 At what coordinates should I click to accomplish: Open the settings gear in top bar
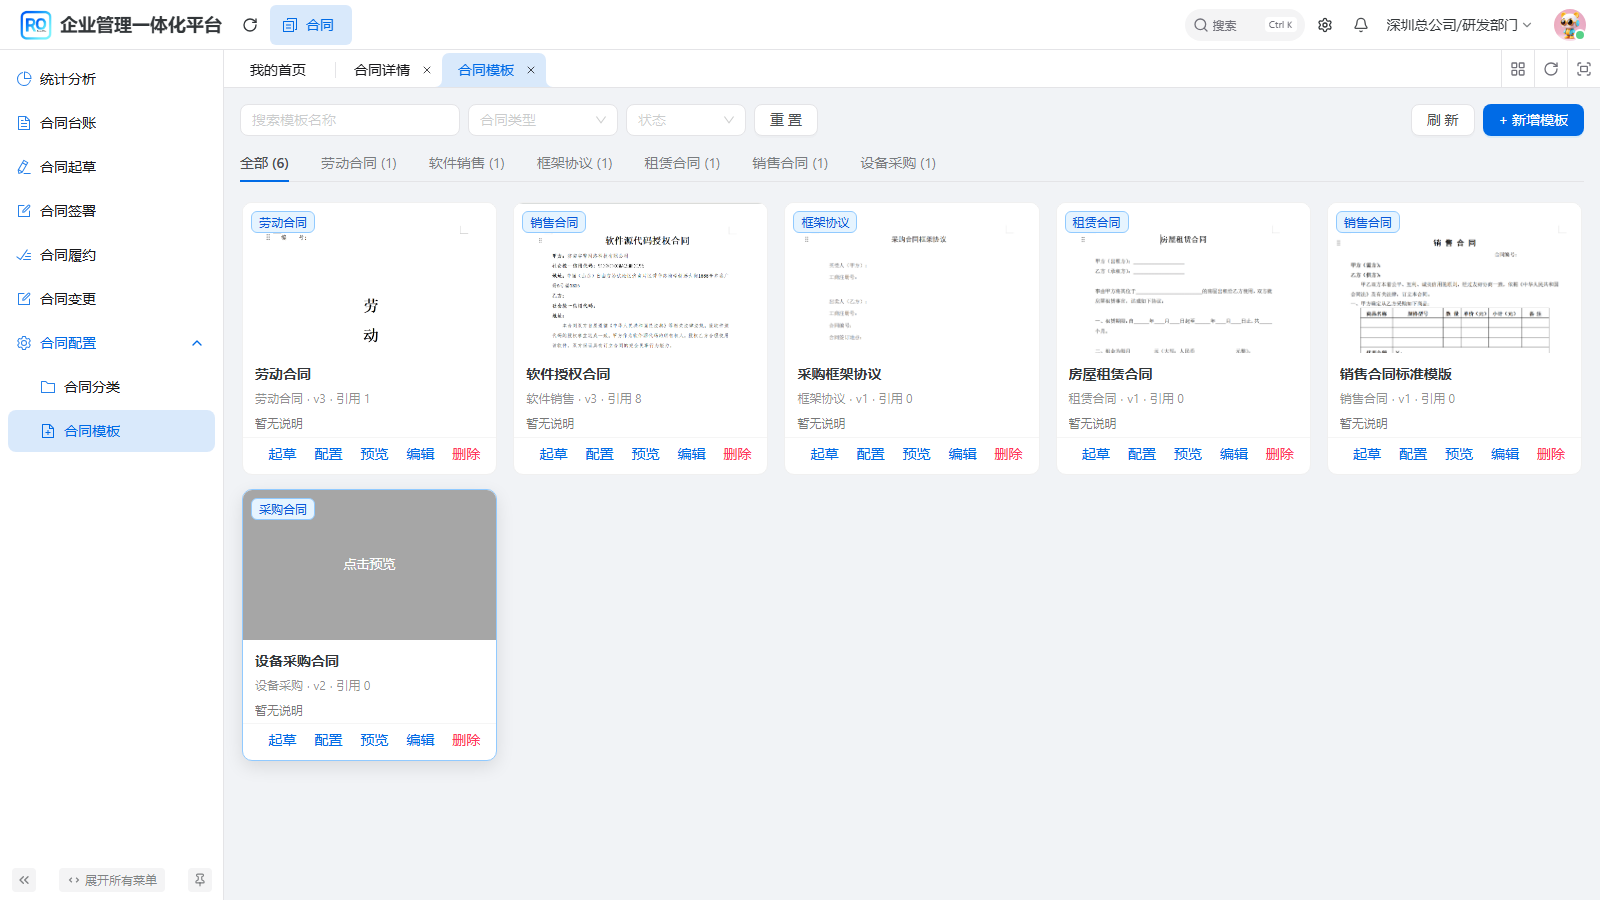coord(1325,25)
